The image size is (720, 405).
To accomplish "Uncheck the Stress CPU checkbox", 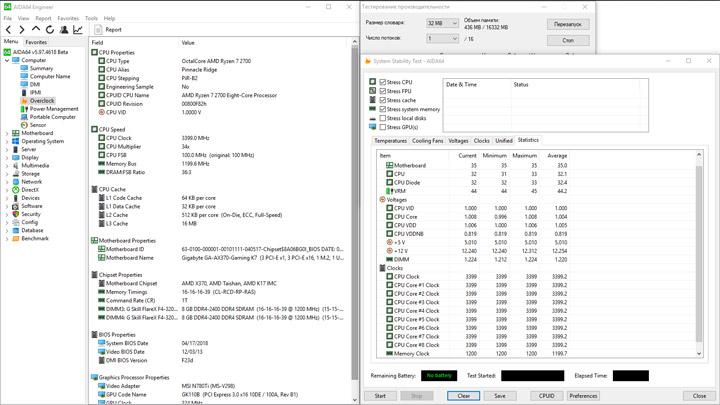I will point(382,82).
